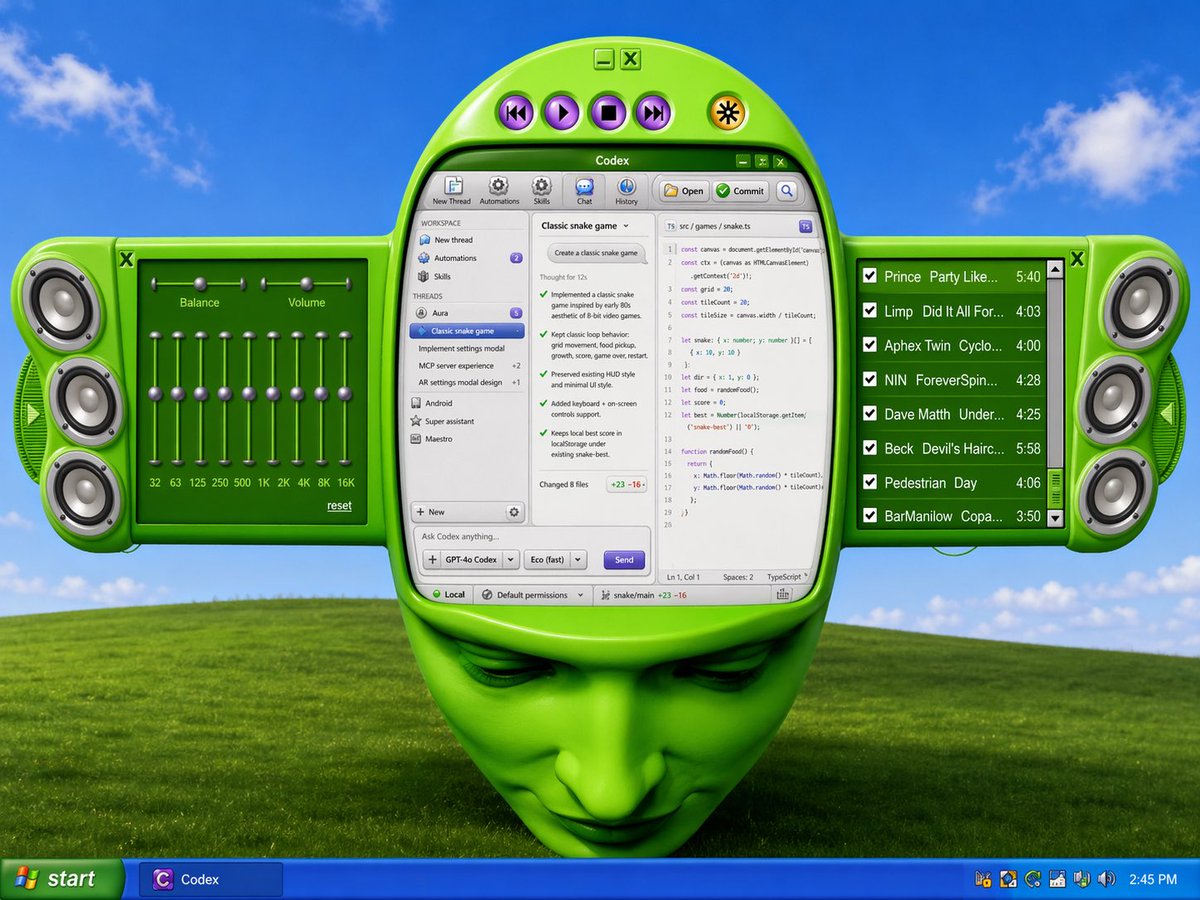Viewport: 1200px width, 900px height.
Task: Click the Open folder button
Action: coord(682,191)
